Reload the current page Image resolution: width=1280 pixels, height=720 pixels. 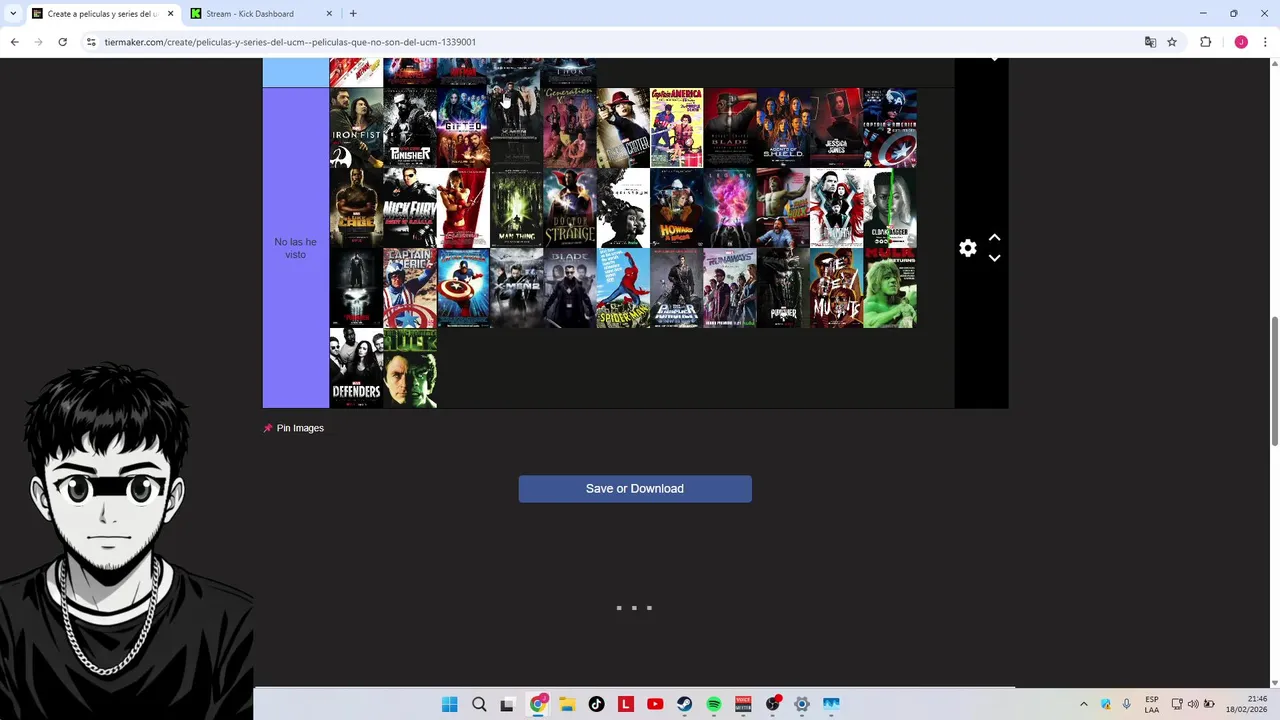point(62,42)
